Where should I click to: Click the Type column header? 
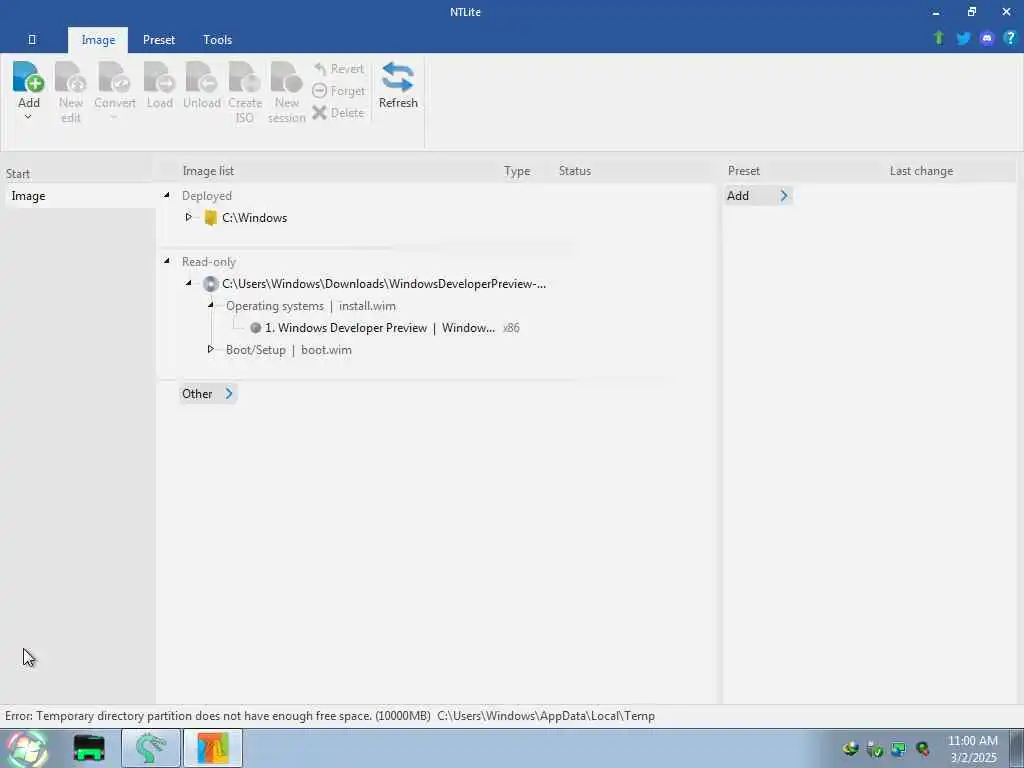[x=517, y=171]
